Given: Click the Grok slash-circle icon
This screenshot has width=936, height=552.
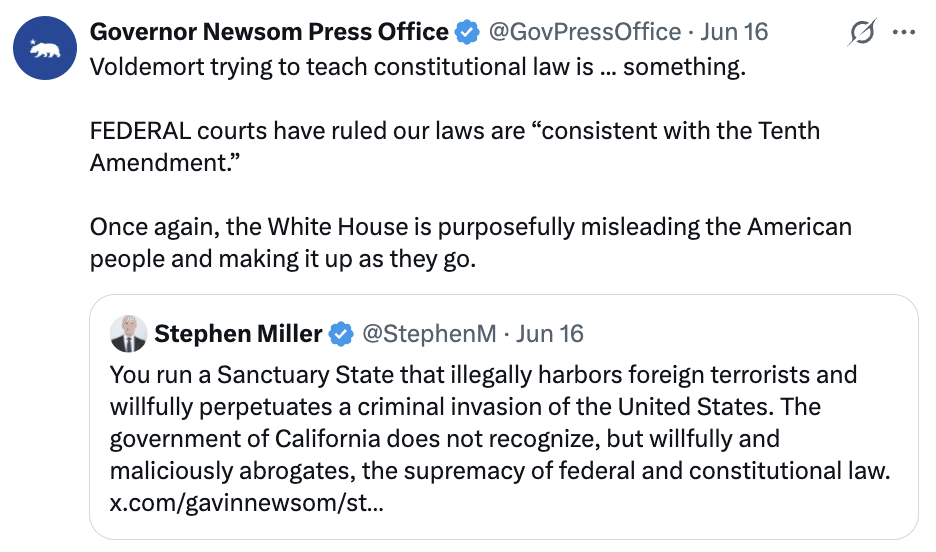Looking at the screenshot, I should click(862, 32).
